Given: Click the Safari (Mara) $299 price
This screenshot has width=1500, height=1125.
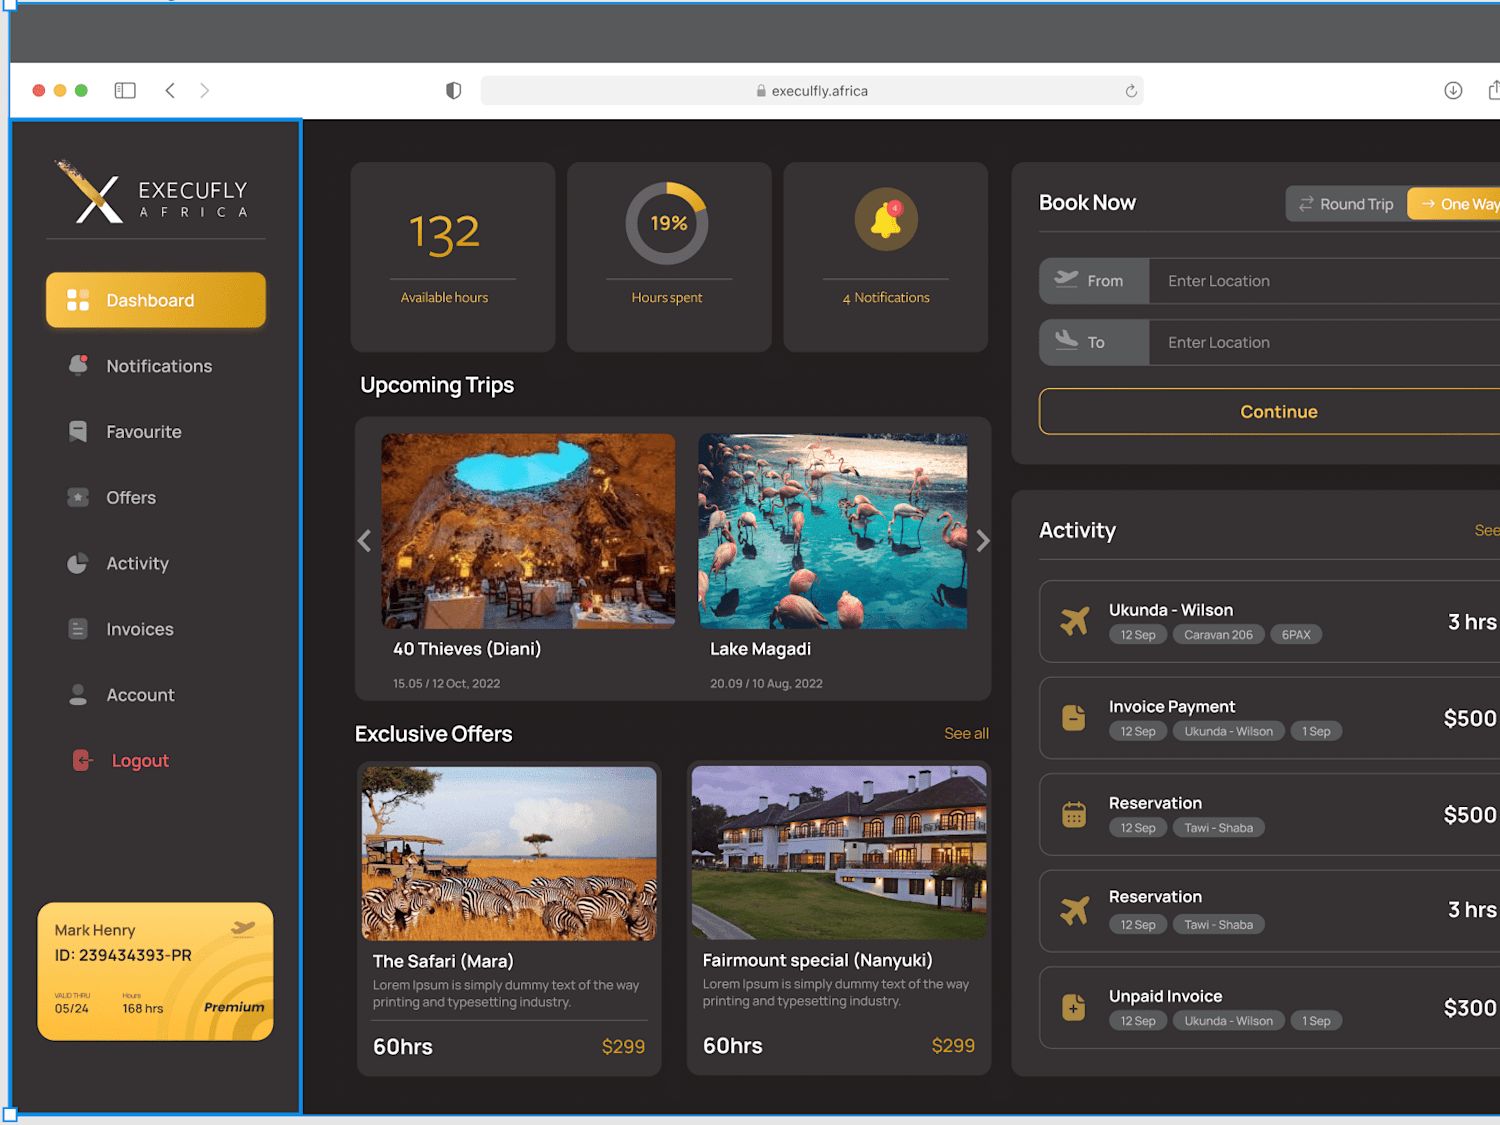Looking at the screenshot, I should tap(623, 1047).
